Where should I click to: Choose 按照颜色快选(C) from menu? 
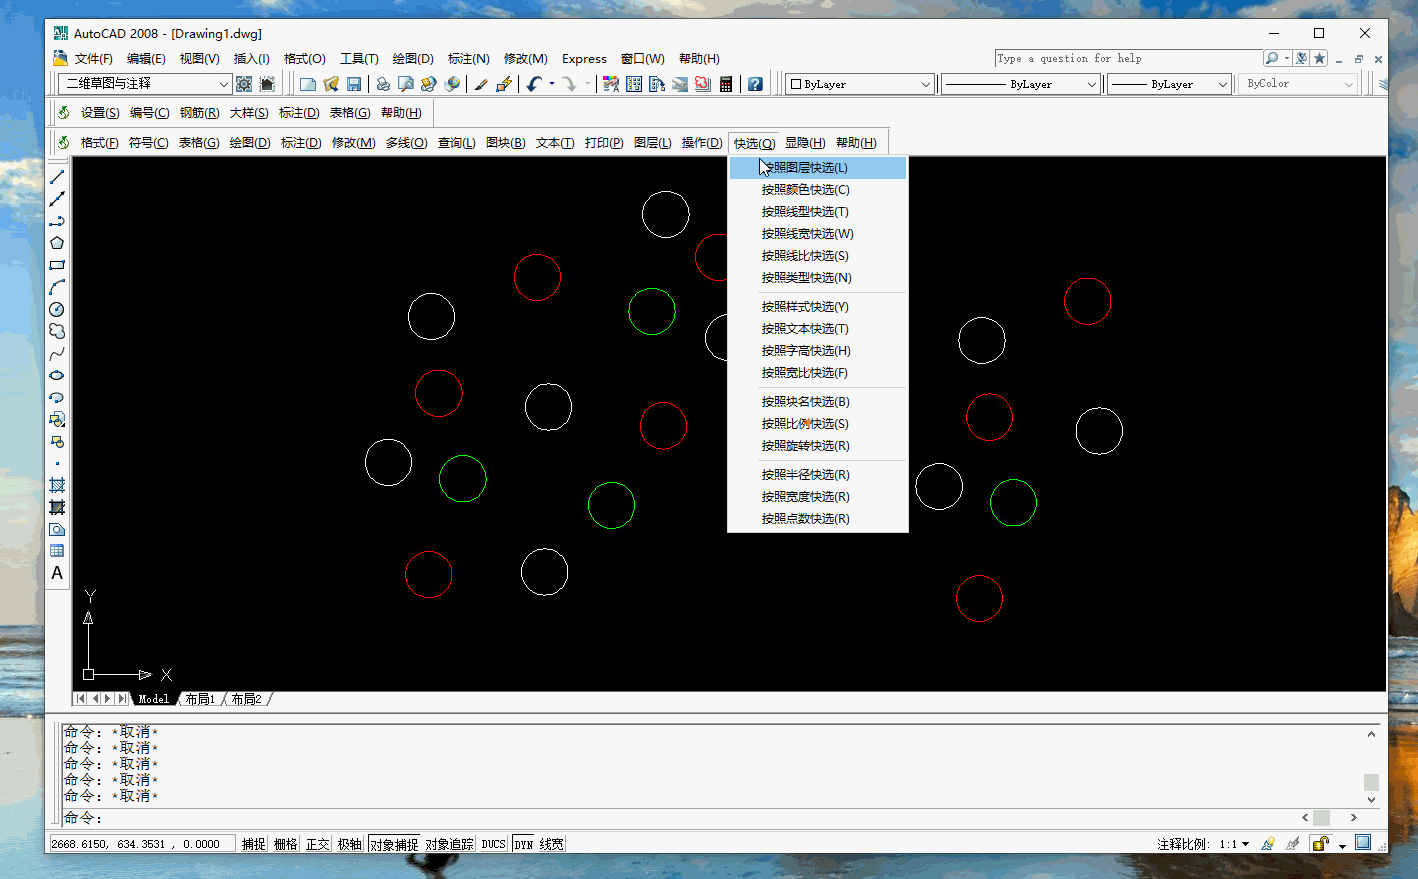(x=818, y=190)
